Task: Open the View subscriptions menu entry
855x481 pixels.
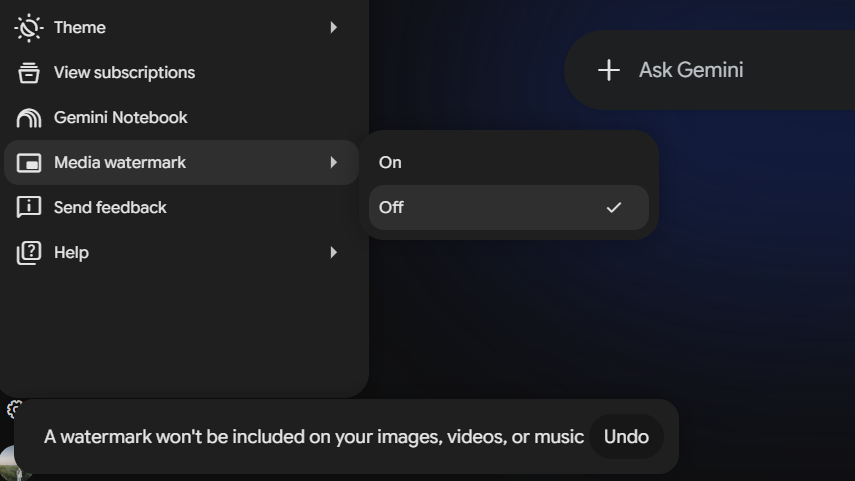Action: (181, 73)
